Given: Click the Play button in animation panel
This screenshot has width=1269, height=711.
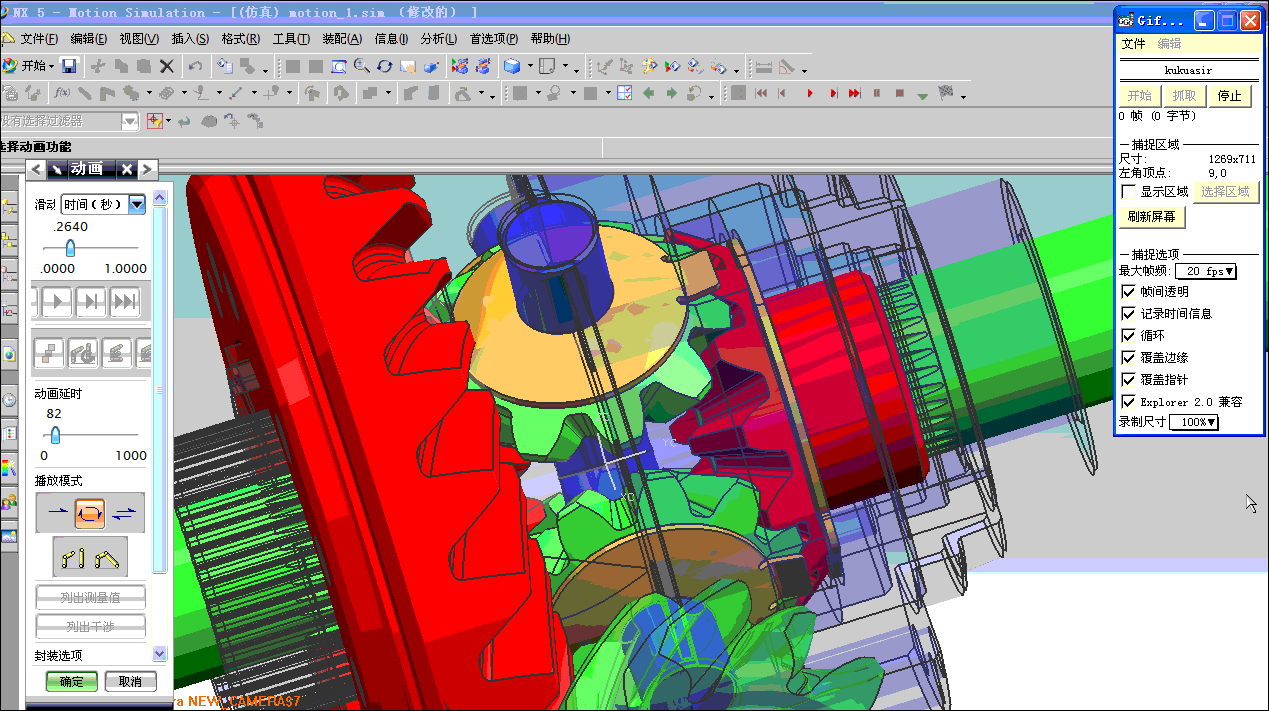Looking at the screenshot, I should (x=57, y=300).
